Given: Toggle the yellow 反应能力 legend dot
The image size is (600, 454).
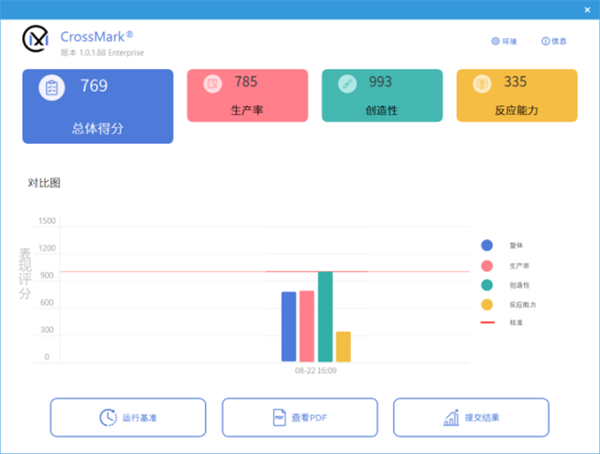Looking at the screenshot, I should tap(487, 305).
